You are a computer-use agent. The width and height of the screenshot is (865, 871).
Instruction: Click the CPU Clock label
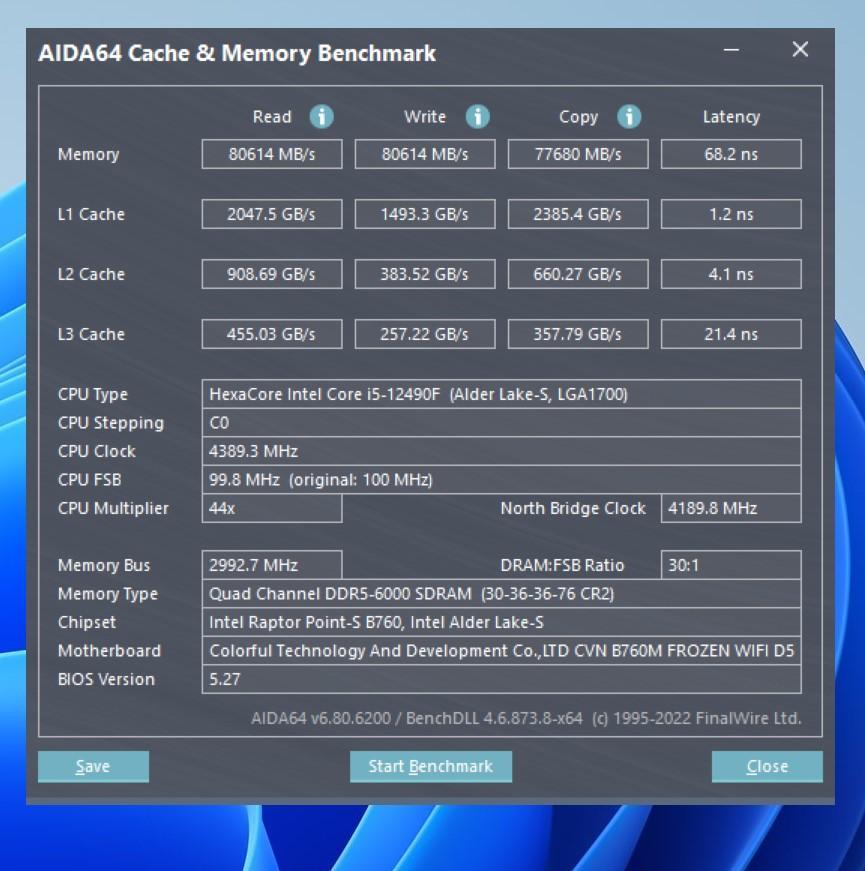[x=97, y=451]
